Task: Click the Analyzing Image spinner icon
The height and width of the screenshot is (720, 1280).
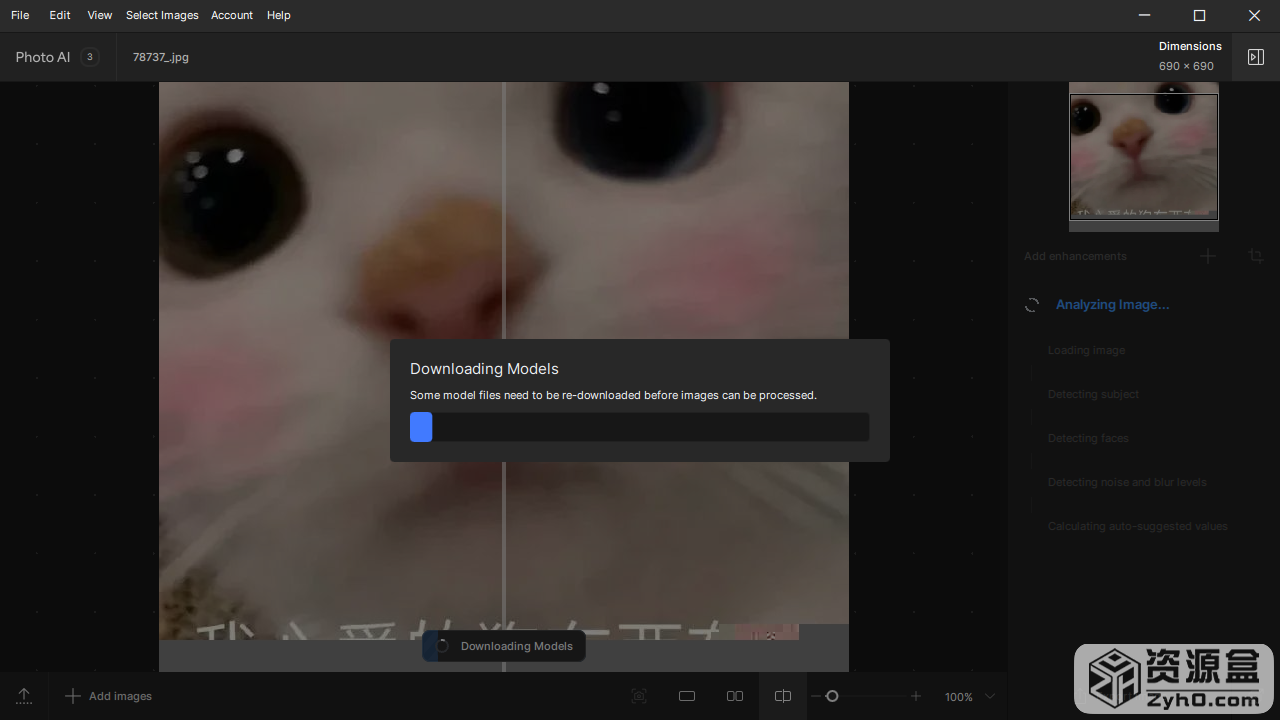Action: point(1032,305)
